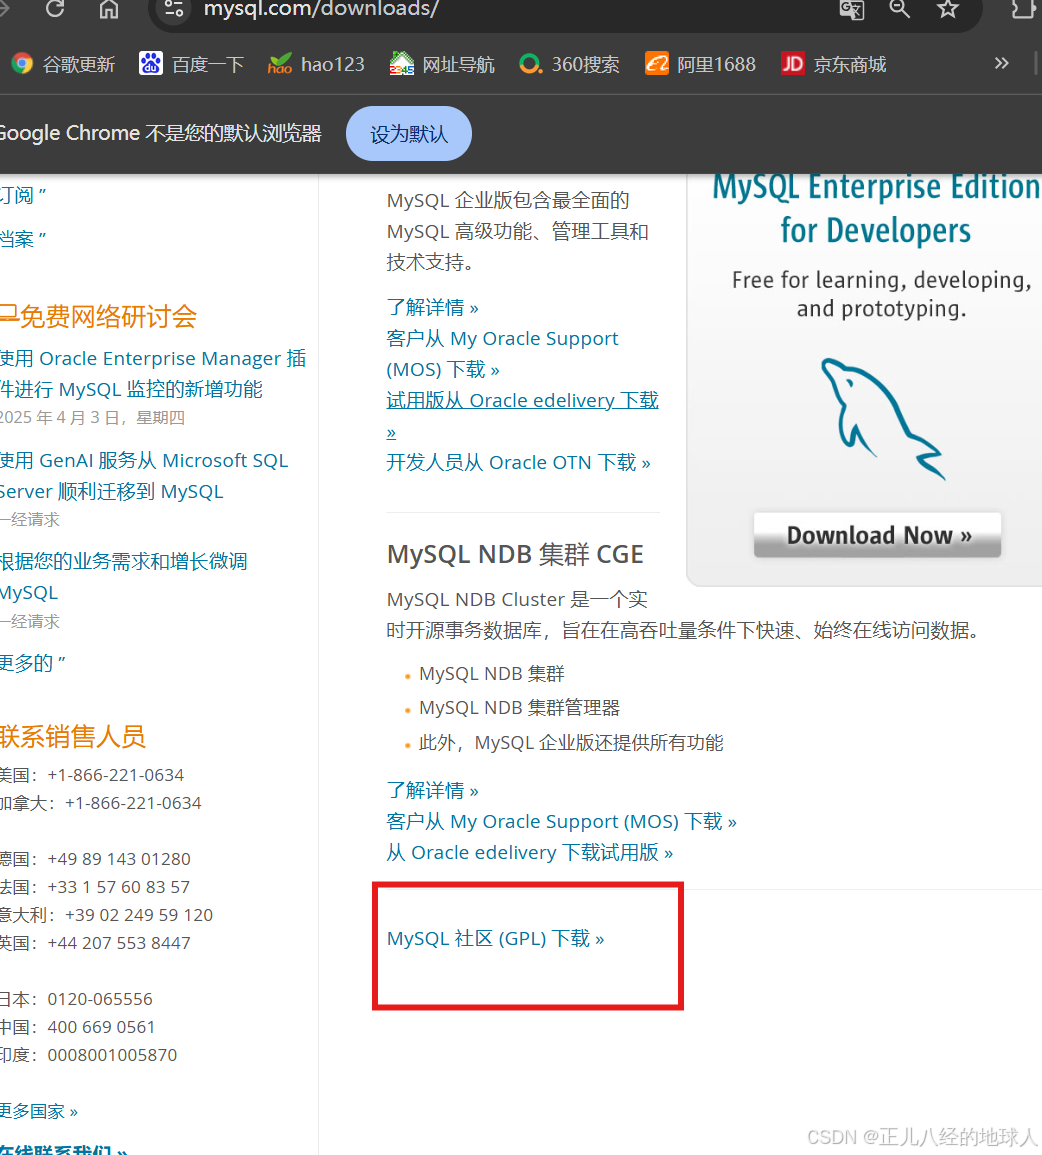1042x1155 pixels.
Task: Click the 联系销售人员 heading
Action: pyautogui.click(x=73, y=737)
